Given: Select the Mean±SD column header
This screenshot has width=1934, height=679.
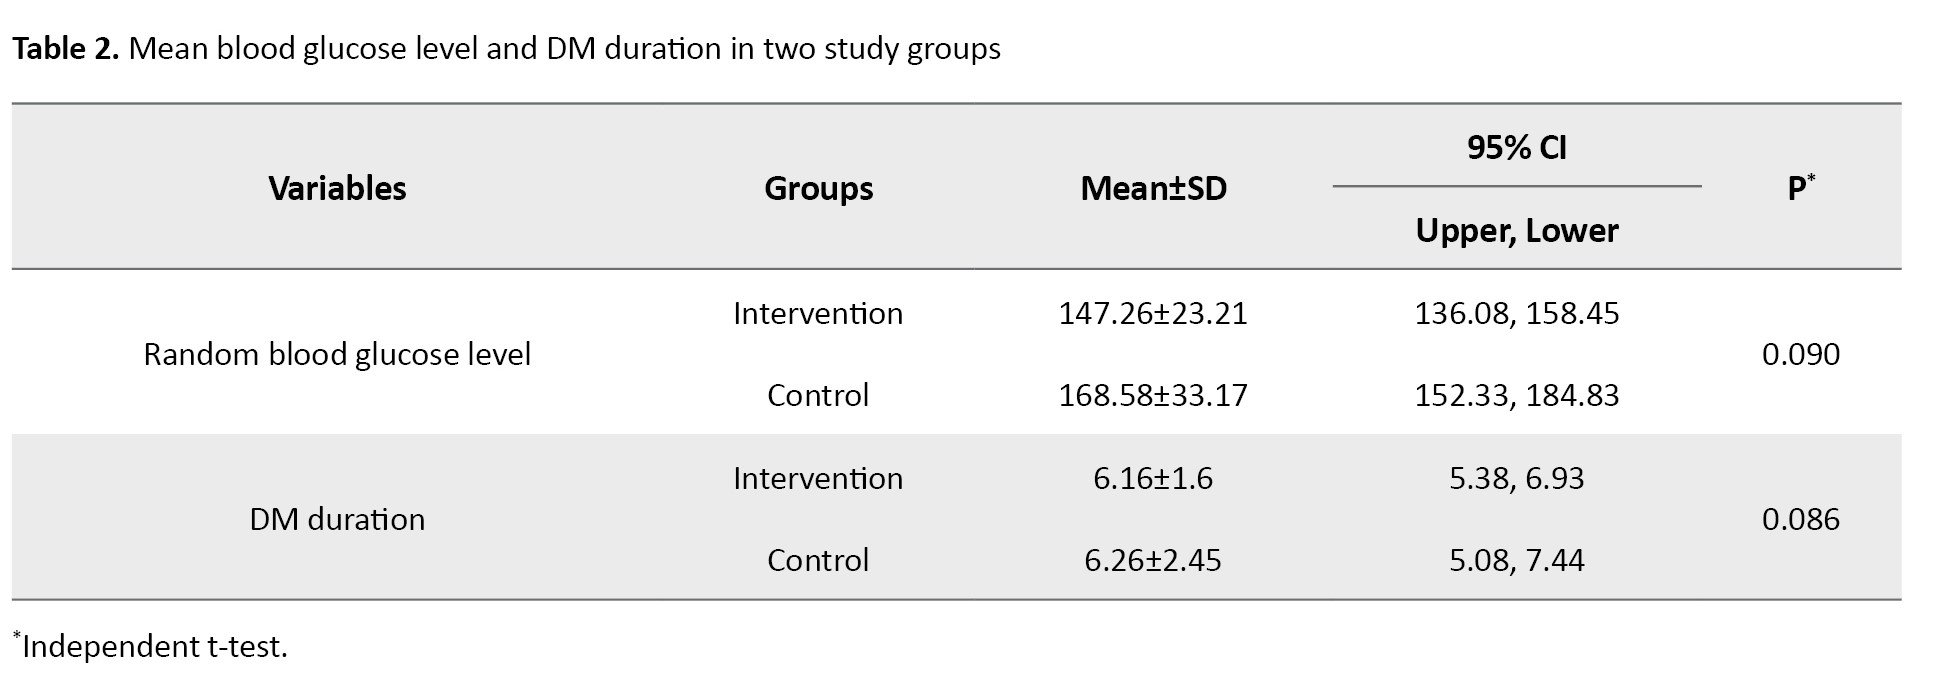Looking at the screenshot, I should [x=1153, y=188].
